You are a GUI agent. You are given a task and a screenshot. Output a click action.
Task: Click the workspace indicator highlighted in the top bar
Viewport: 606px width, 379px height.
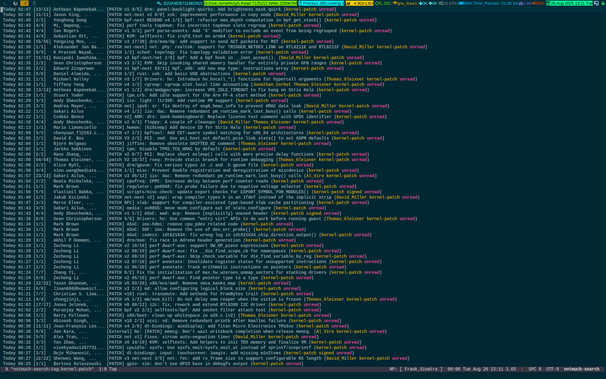(24, 3)
